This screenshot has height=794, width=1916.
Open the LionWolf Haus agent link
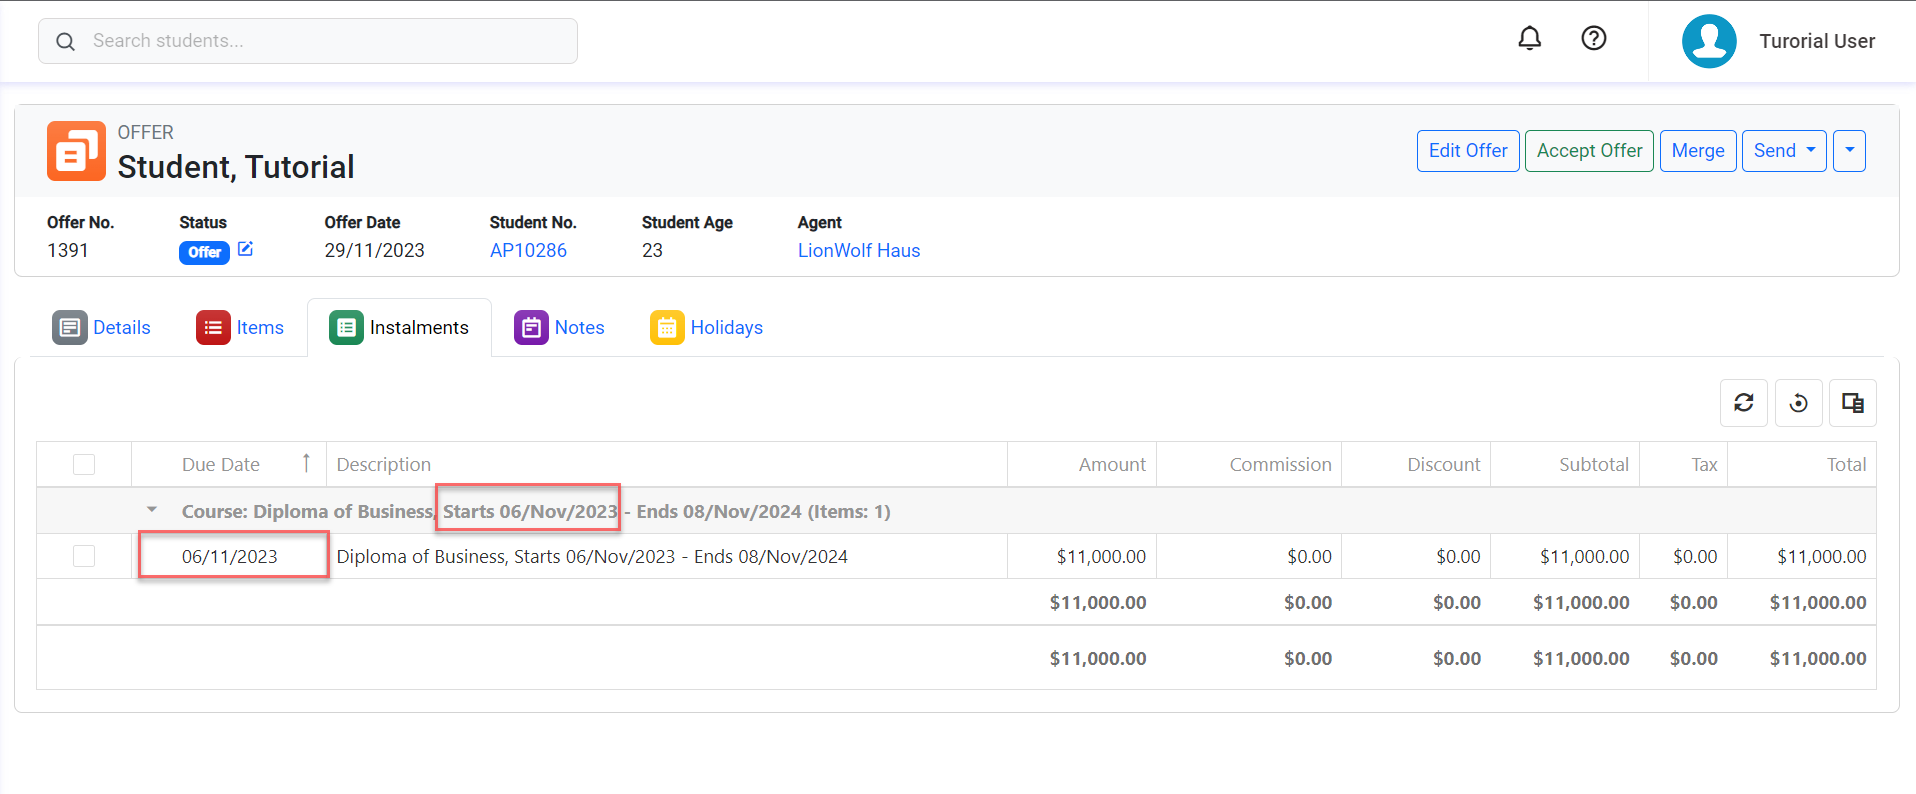858,251
